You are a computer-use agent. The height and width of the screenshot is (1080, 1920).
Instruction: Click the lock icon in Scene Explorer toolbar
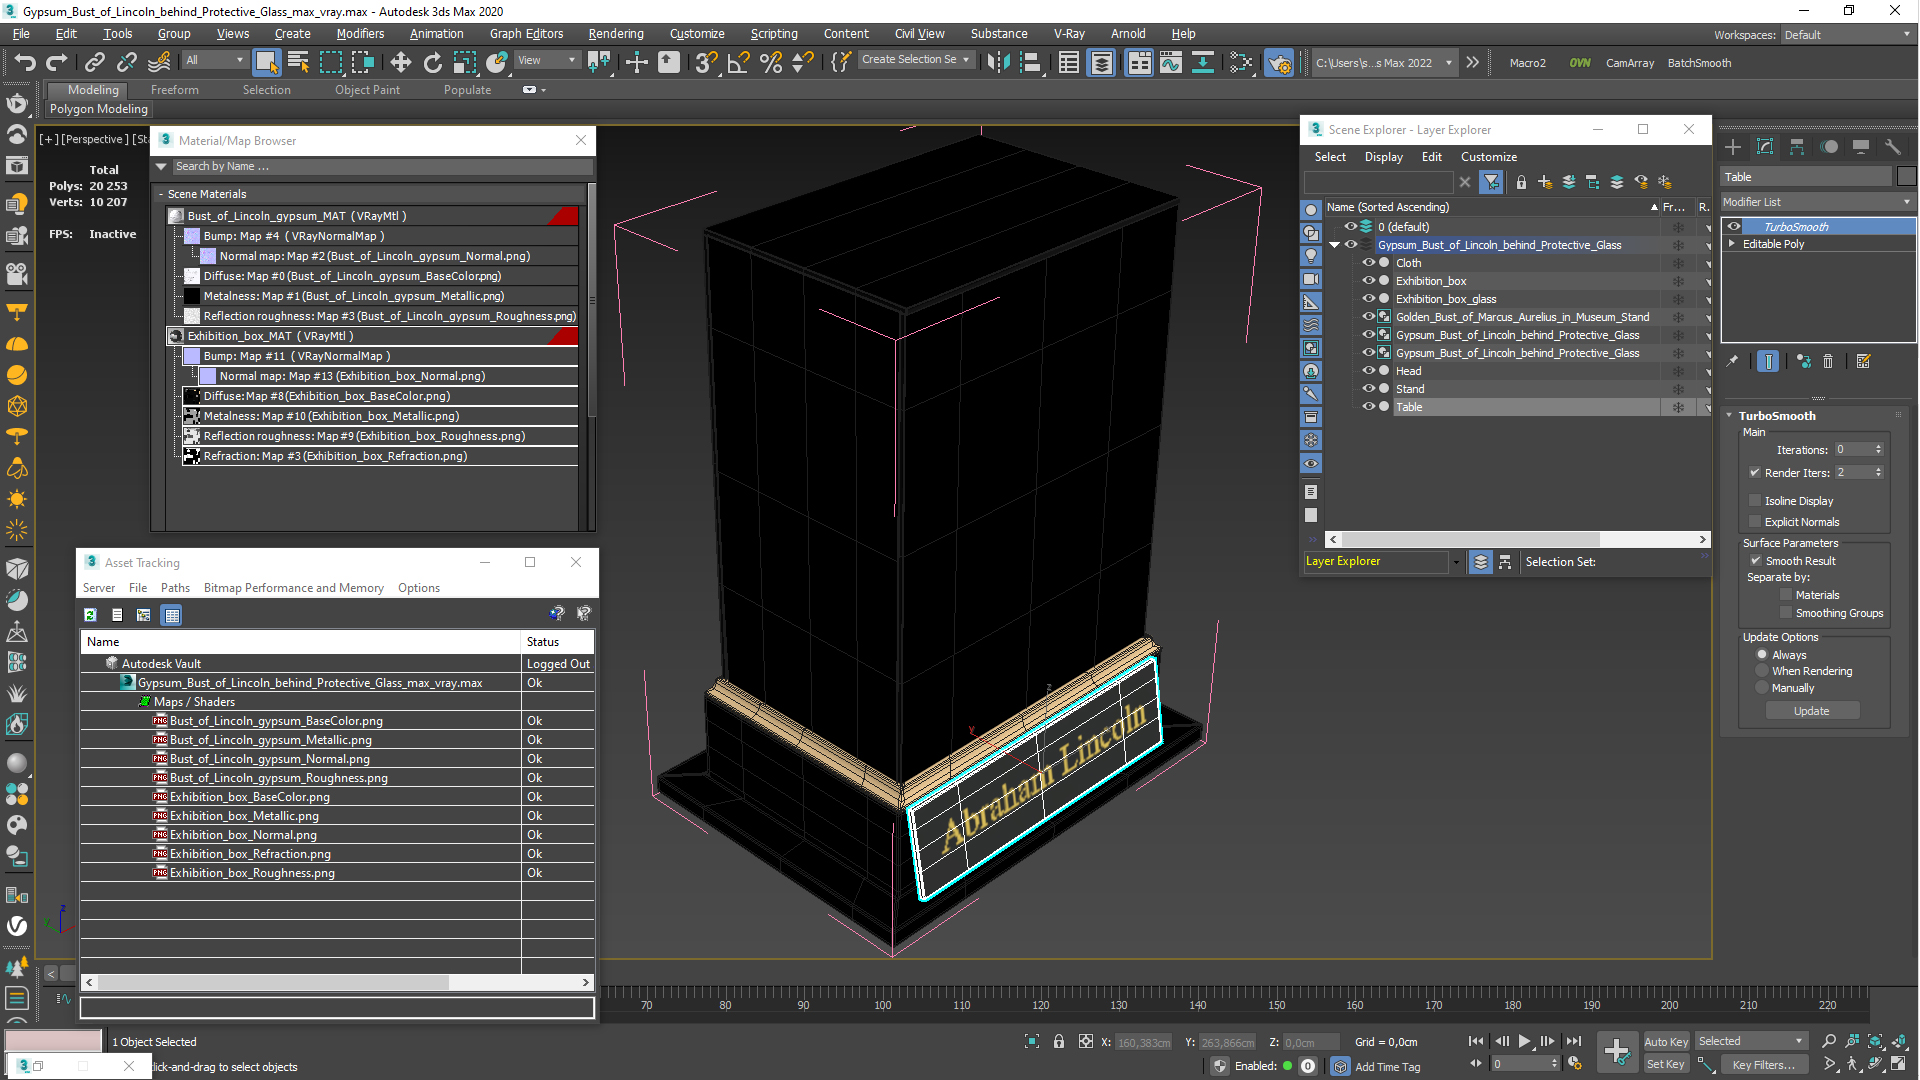(1521, 182)
